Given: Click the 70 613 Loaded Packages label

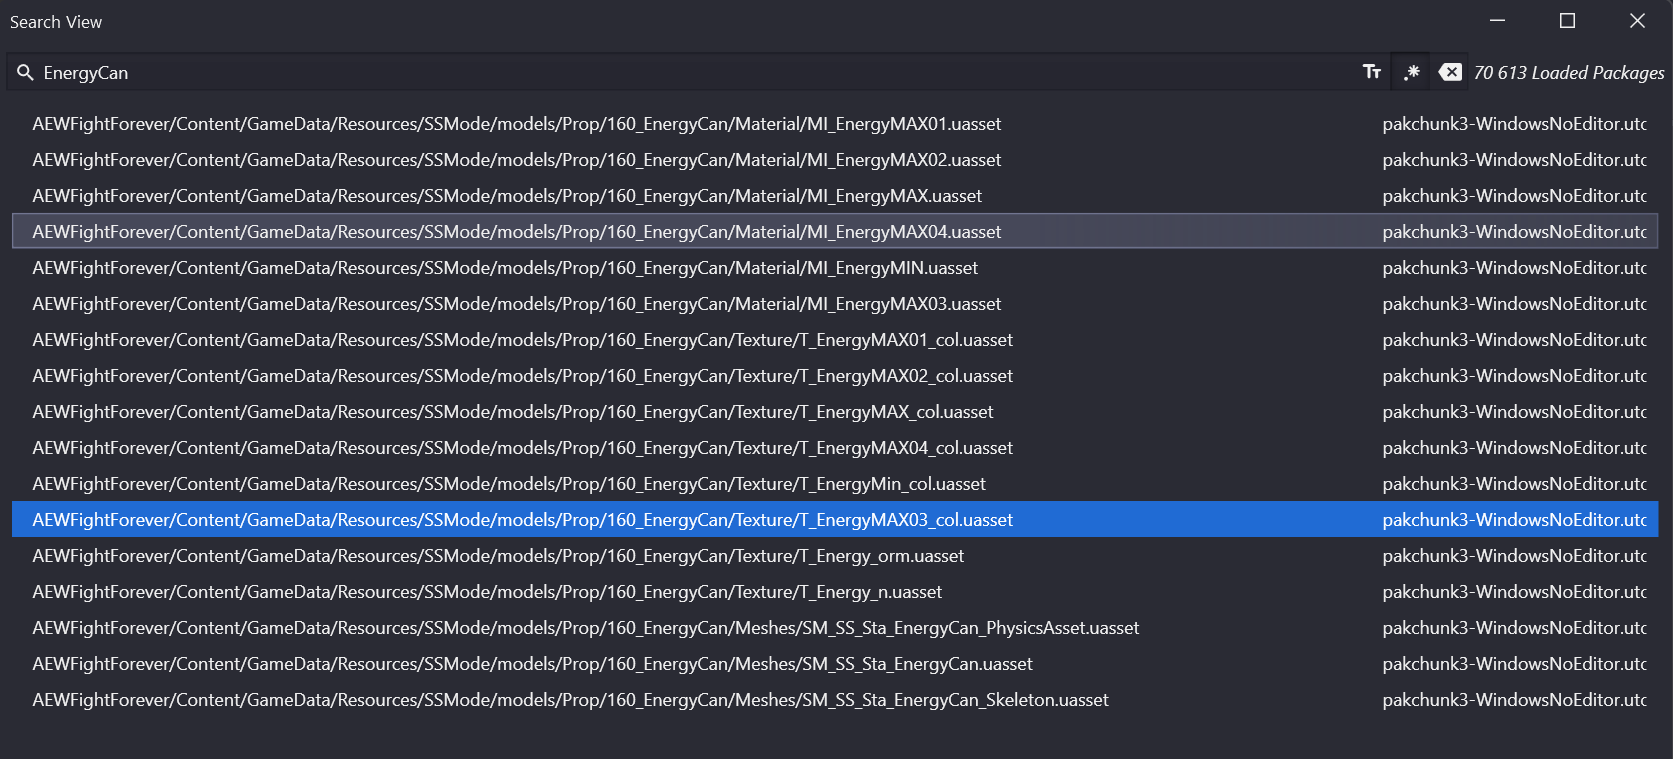Looking at the screenshot, I should pyautogui.click(x=1569, y=73).
